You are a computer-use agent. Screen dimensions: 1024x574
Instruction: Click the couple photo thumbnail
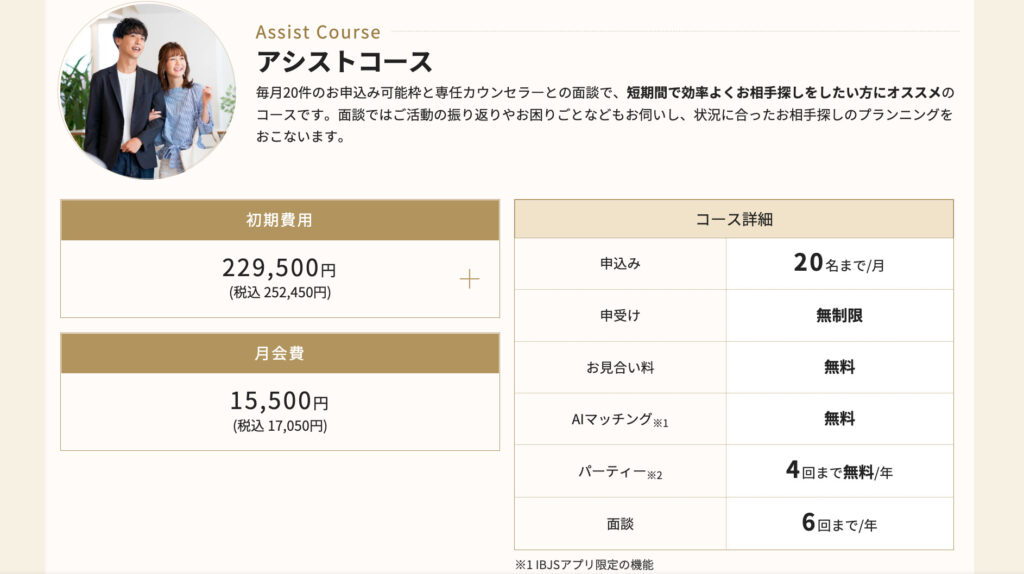pyautogui.click(x=148, y=93)
